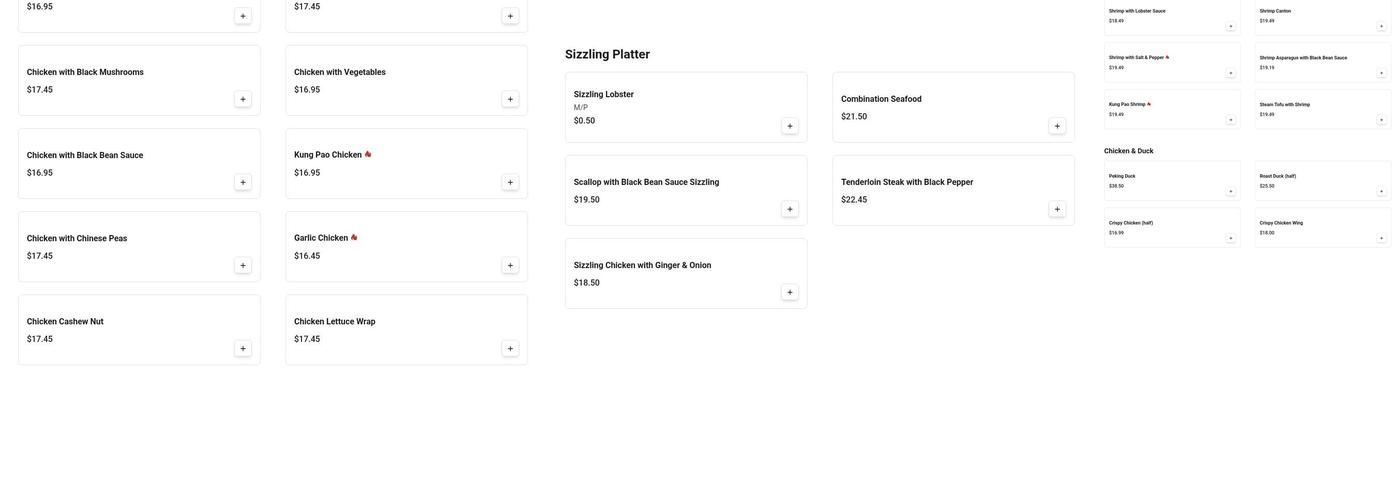Add Sizzling Lobster to order
Screen dimensions: 1400x500
790,126
